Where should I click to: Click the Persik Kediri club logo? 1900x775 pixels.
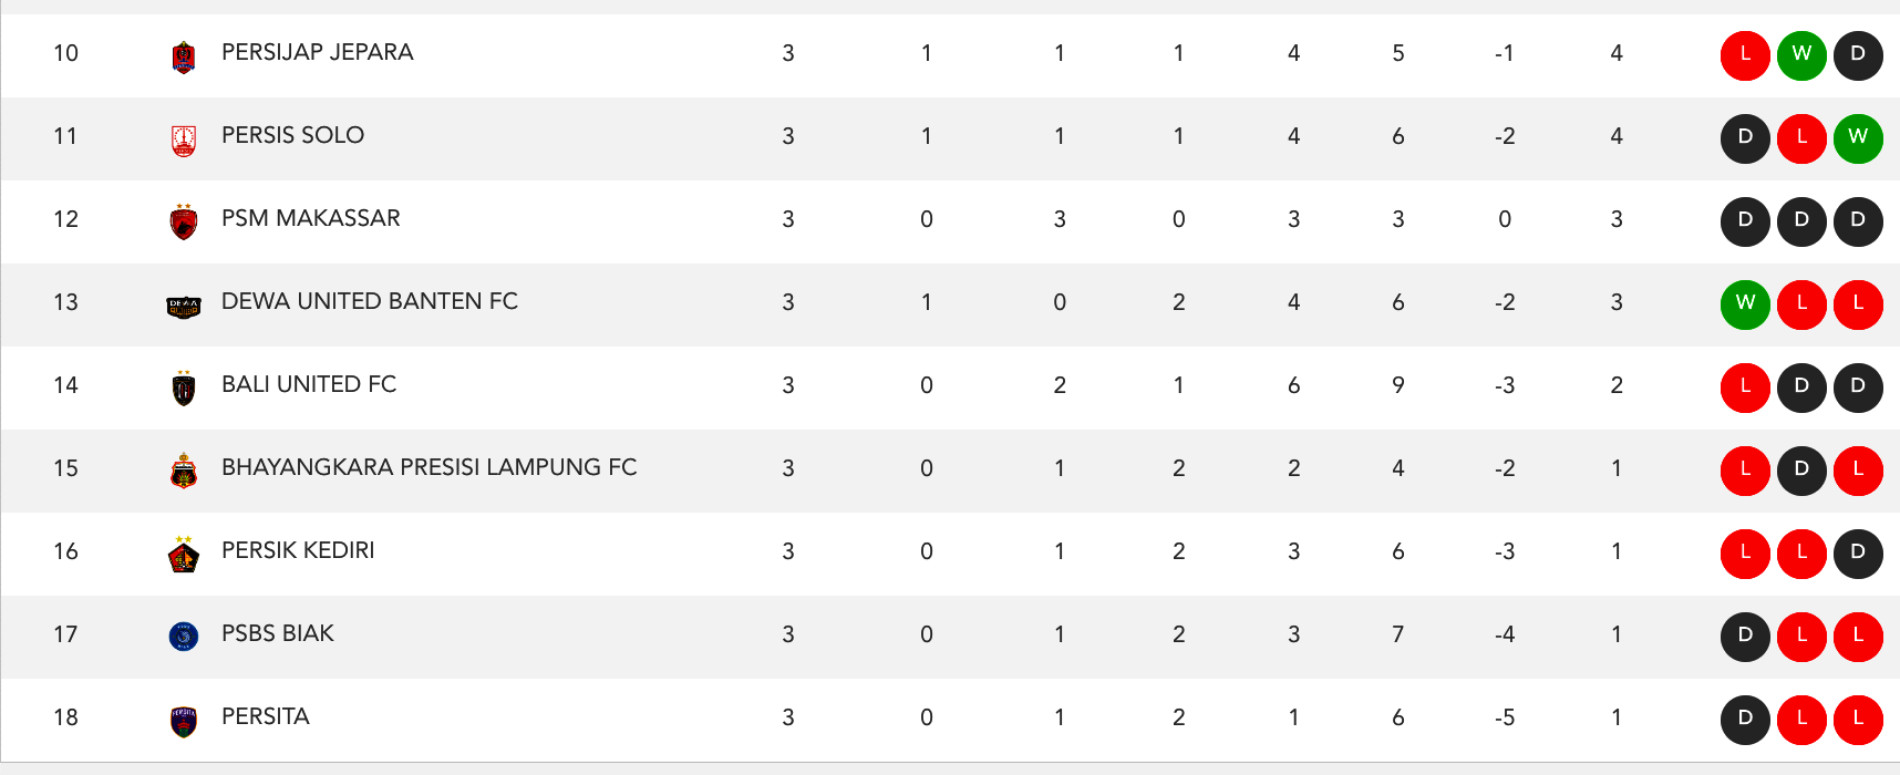click(183, 554)
